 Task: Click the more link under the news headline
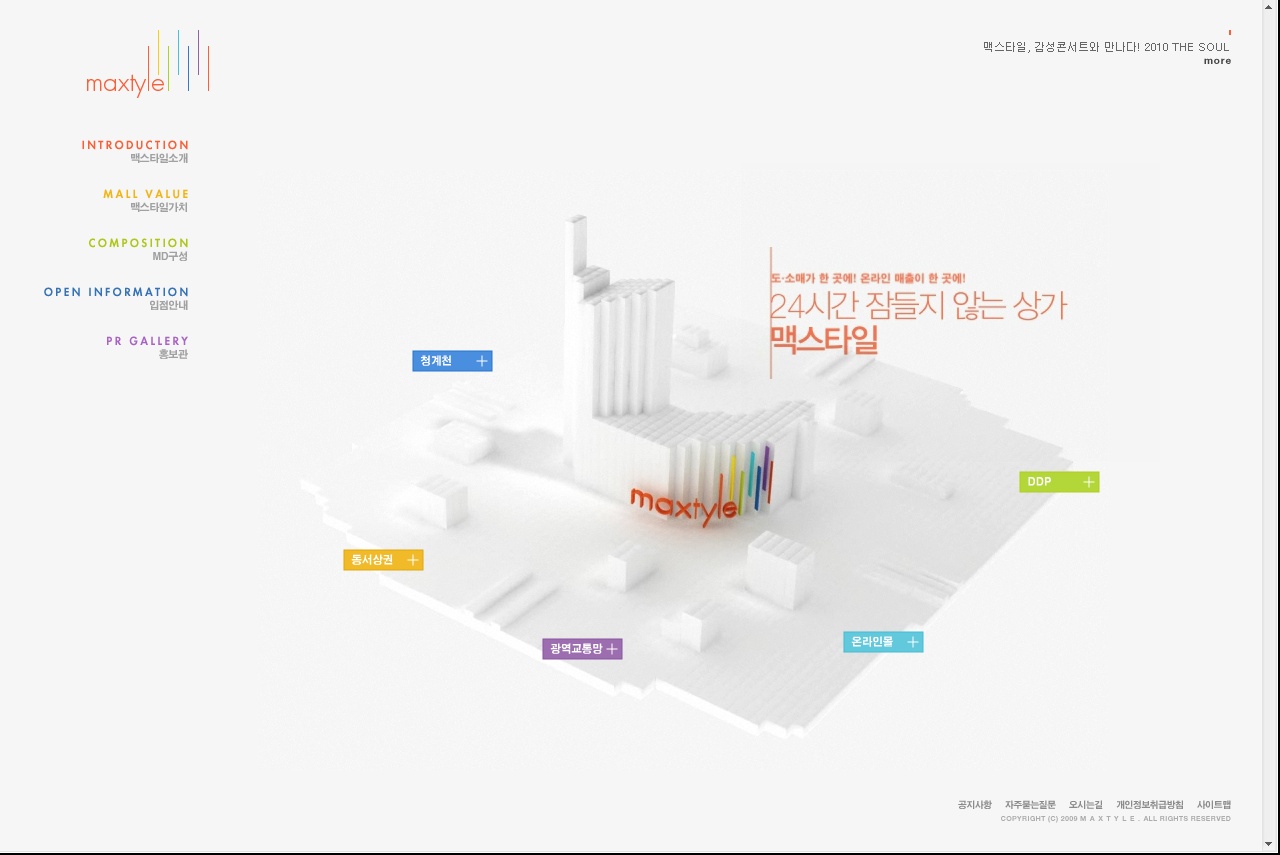point(1217,61)
